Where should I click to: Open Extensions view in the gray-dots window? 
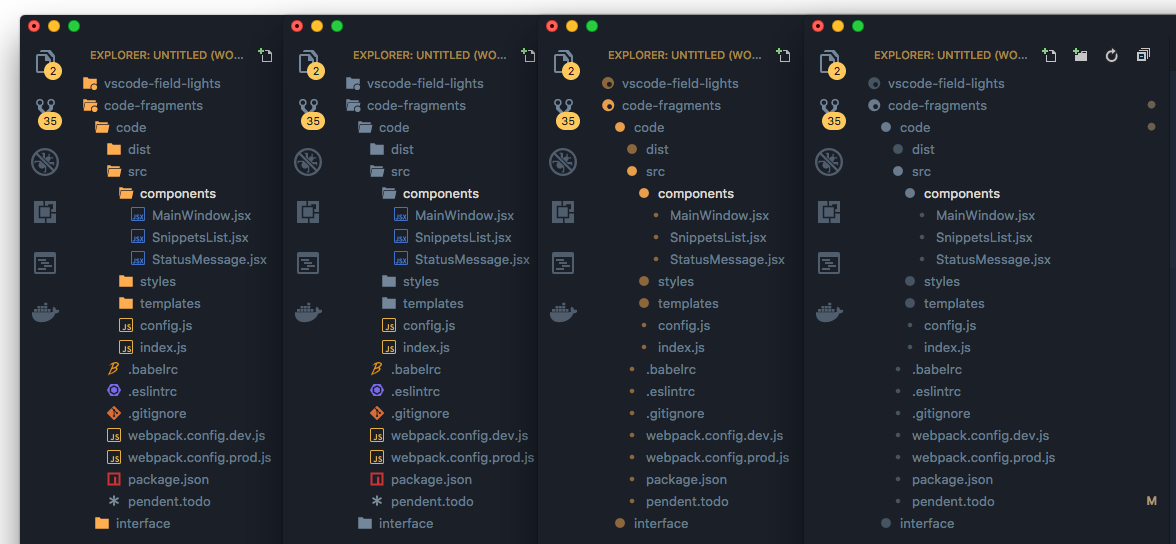tap(830, 212)
